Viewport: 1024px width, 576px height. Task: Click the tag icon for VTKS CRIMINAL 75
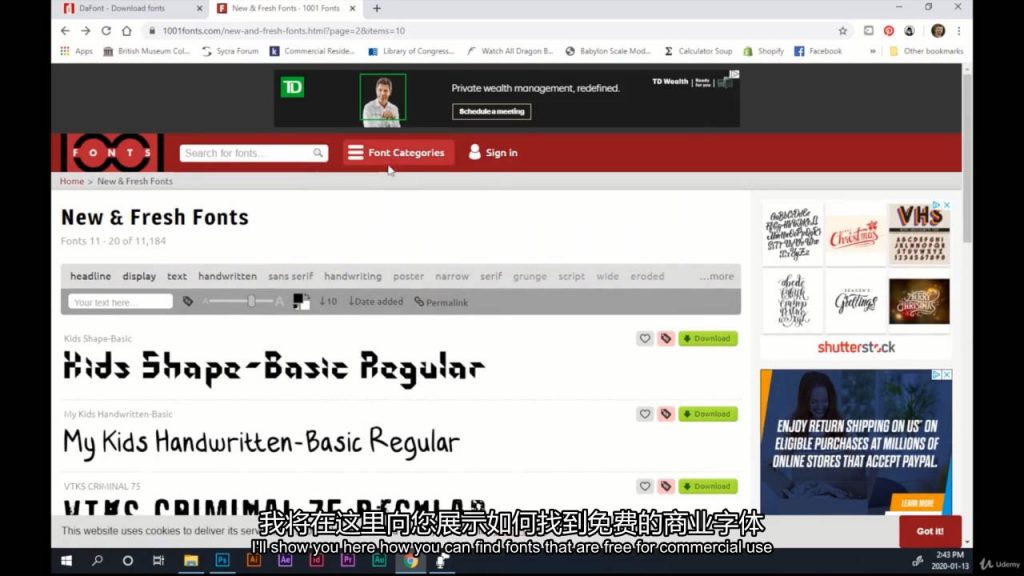665,487
